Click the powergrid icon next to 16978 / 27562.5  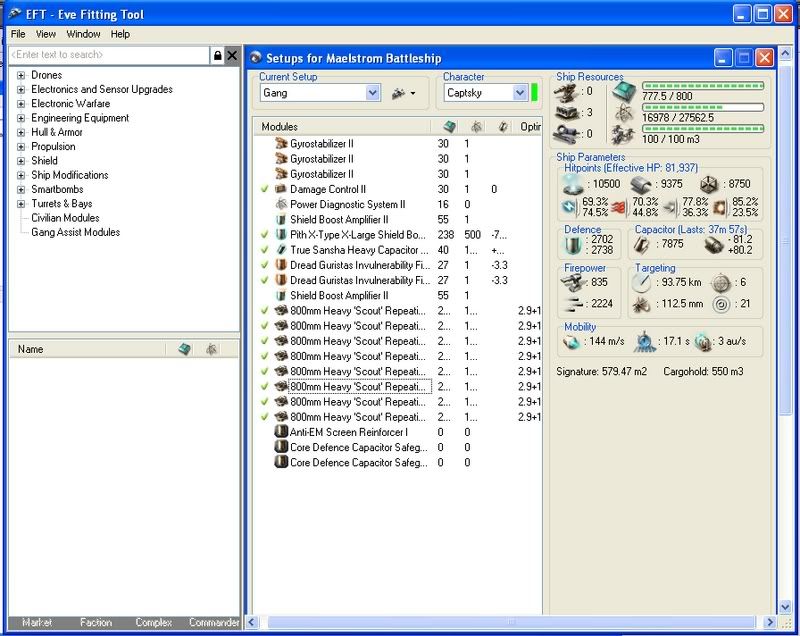624,113
